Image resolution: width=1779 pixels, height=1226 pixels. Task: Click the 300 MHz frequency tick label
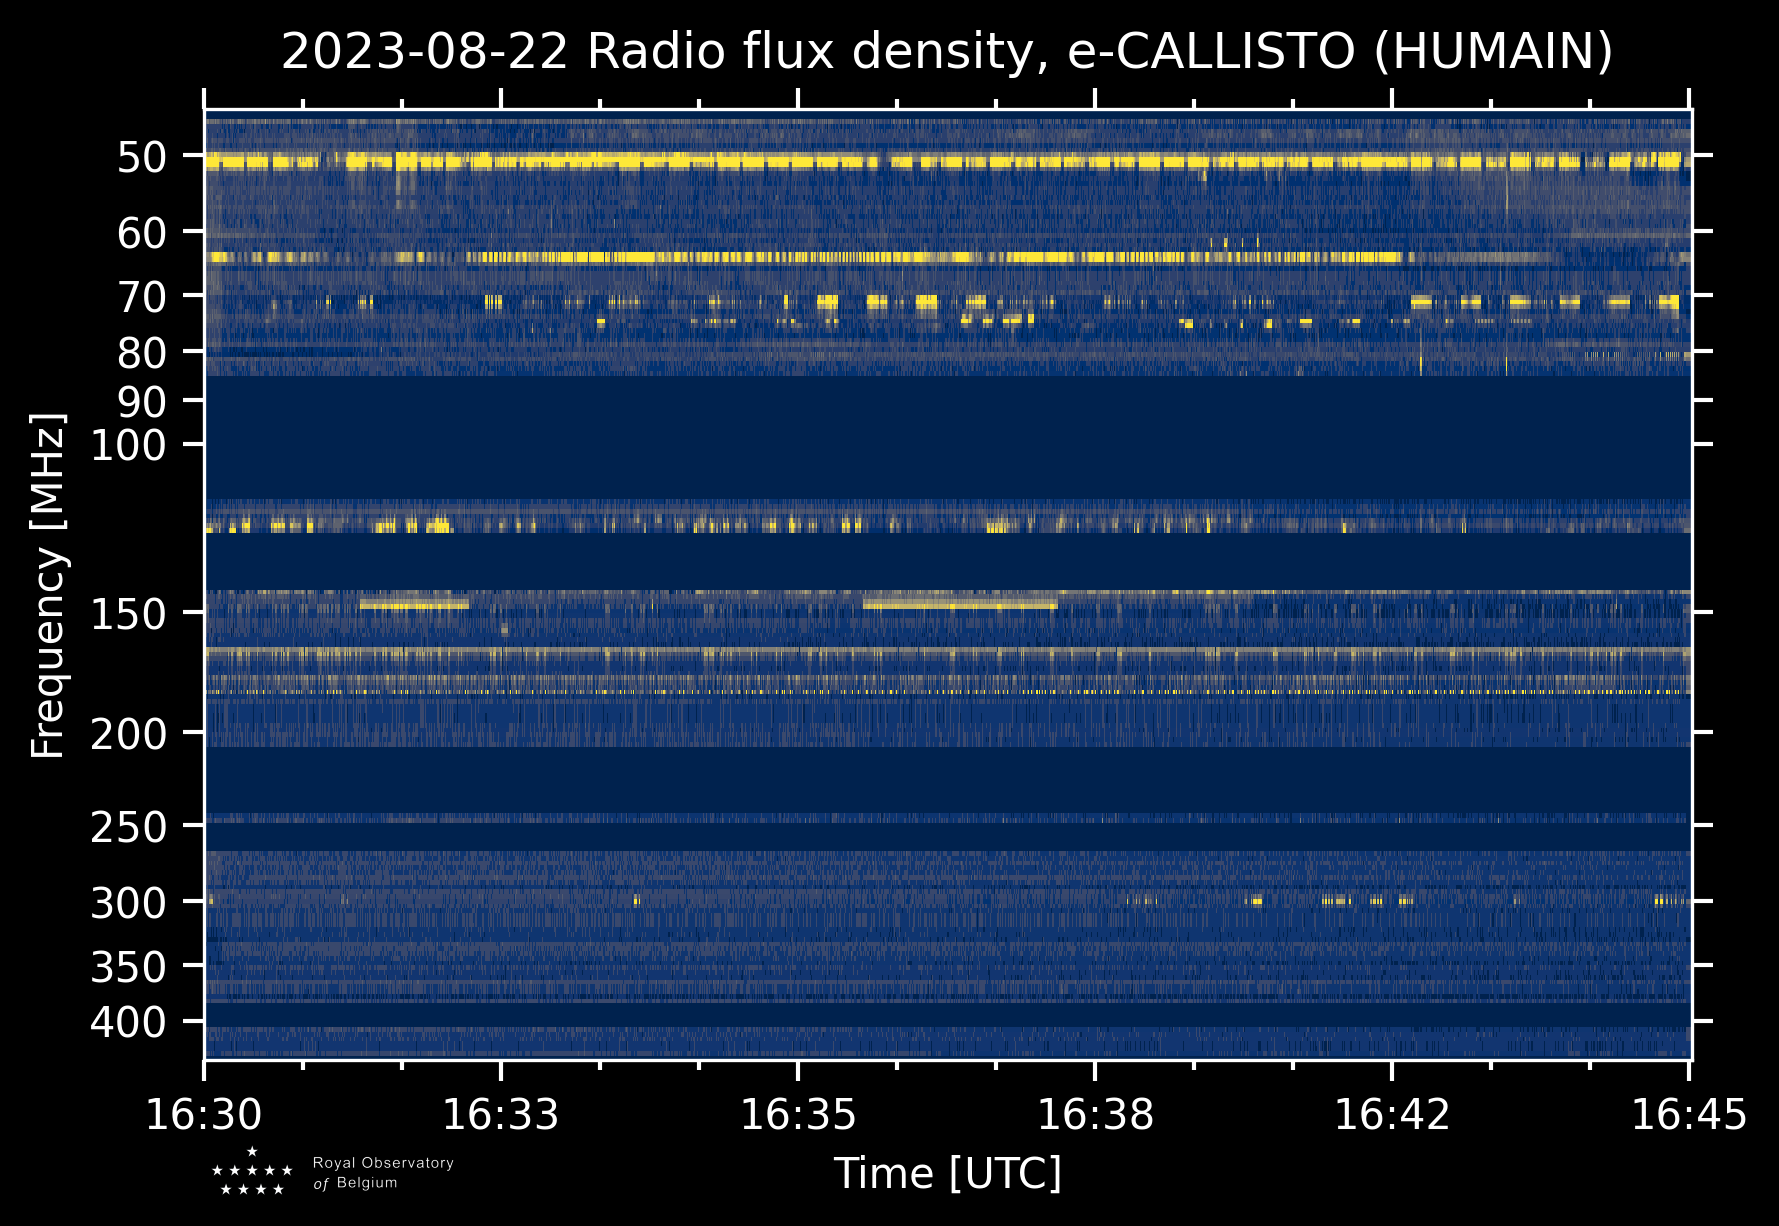[x=128, y=903]
